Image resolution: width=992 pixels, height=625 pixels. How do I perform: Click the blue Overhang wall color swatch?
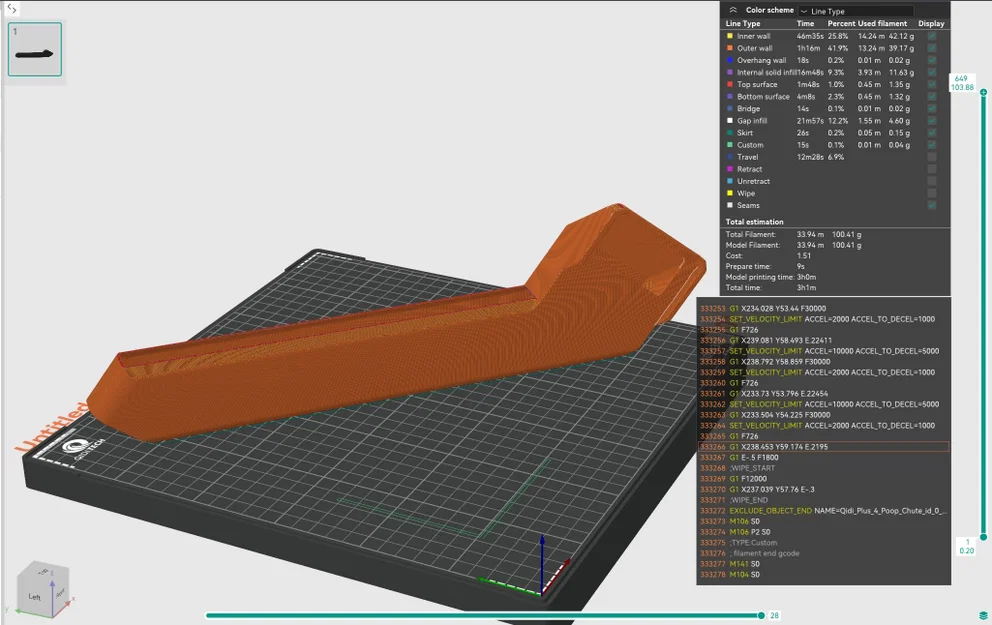[x=729, y=60]
